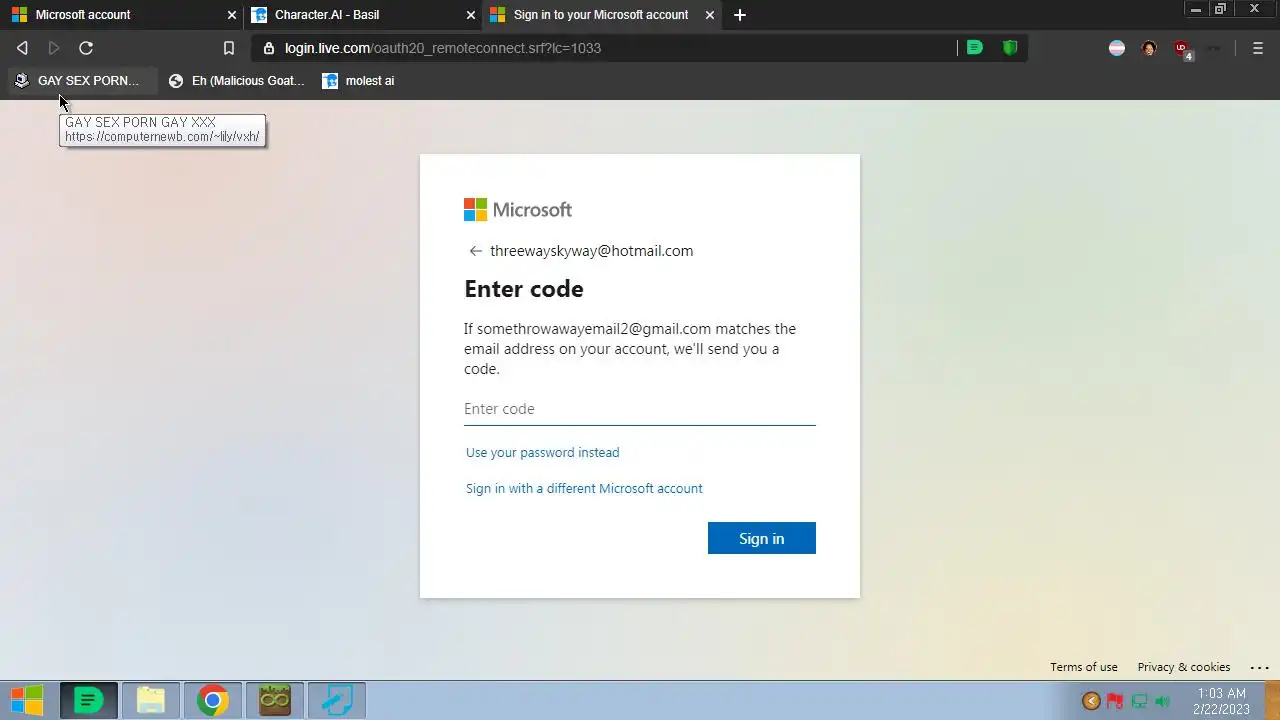Image resolution: width=1280 pixels, height=720 pixels.
Task: Open the network tray icon
Action: click(x=1139, y=701)
